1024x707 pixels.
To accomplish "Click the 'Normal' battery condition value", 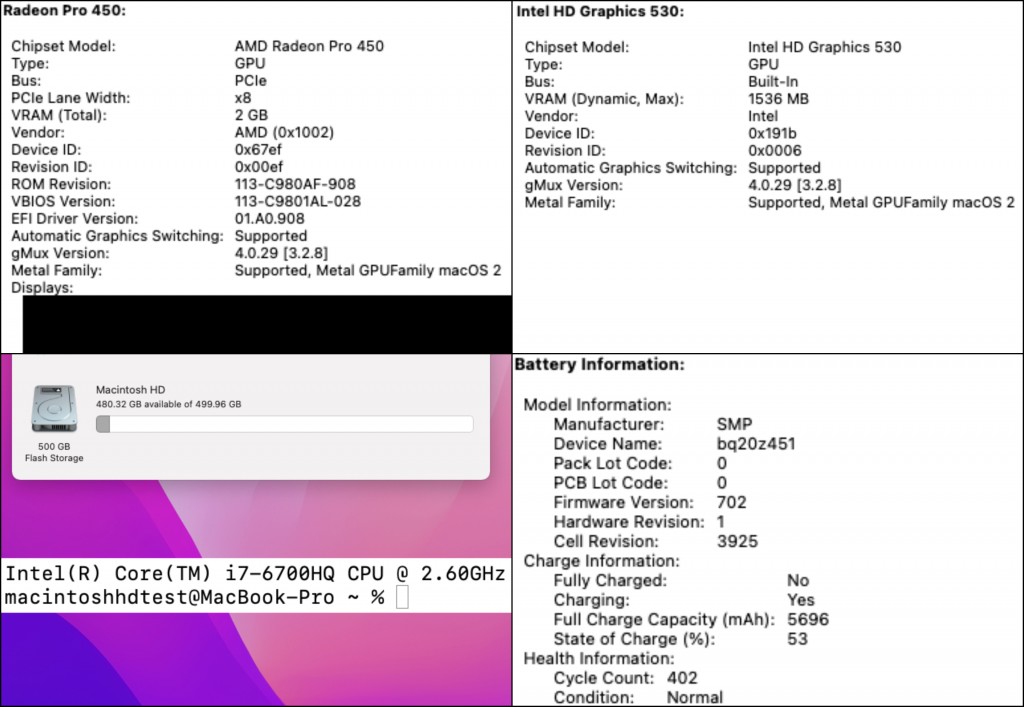I will tap(694, 697).
